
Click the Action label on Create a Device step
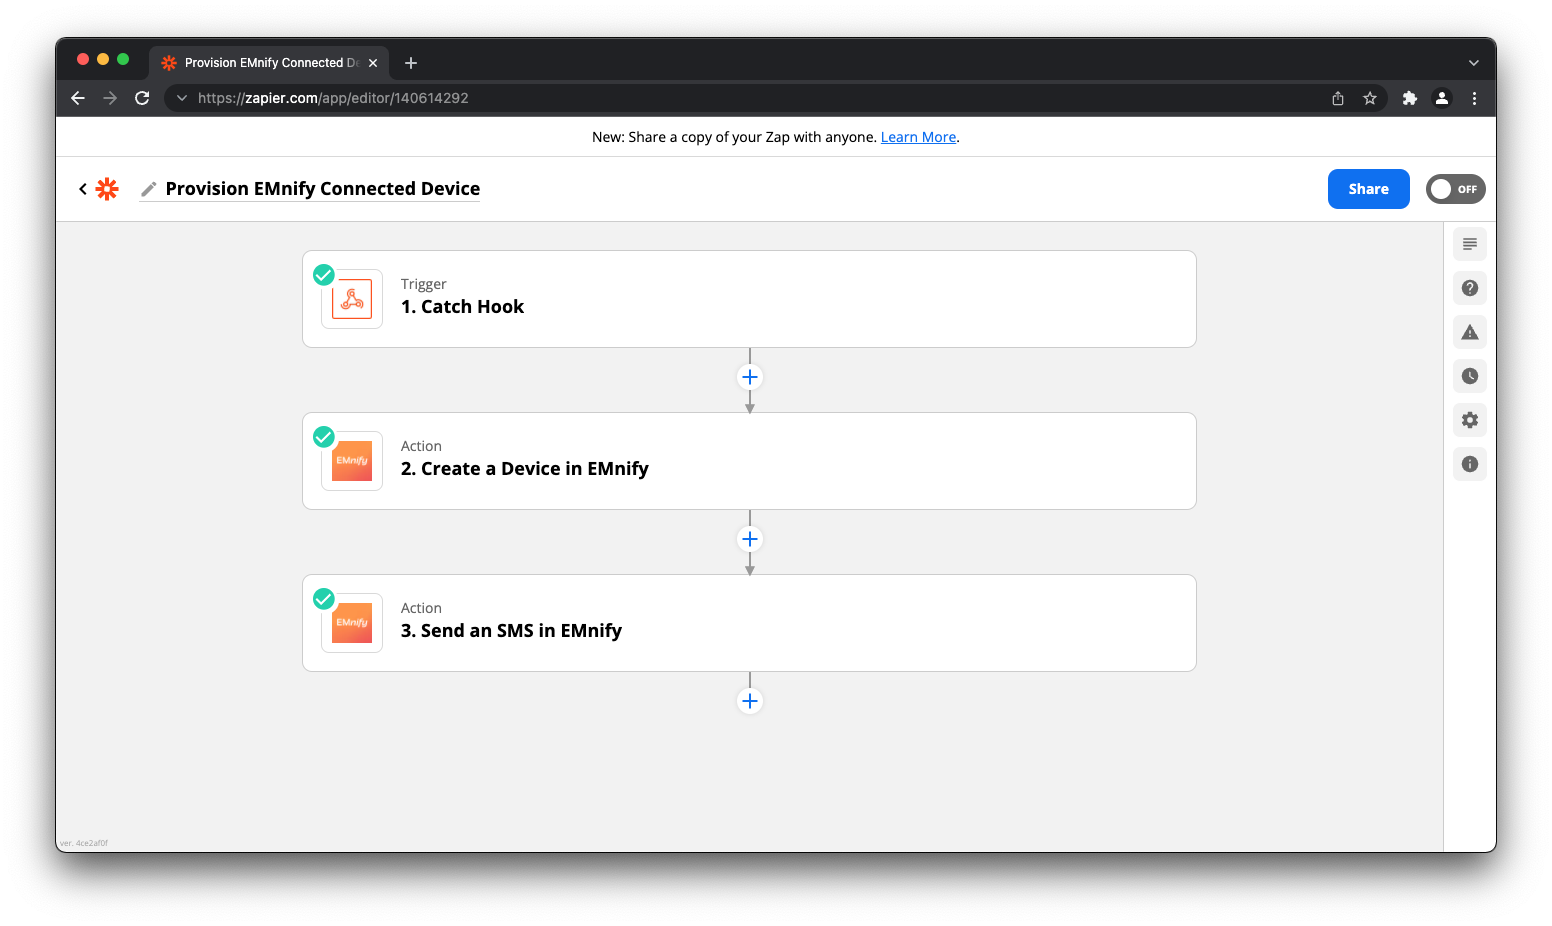[421, 446]
